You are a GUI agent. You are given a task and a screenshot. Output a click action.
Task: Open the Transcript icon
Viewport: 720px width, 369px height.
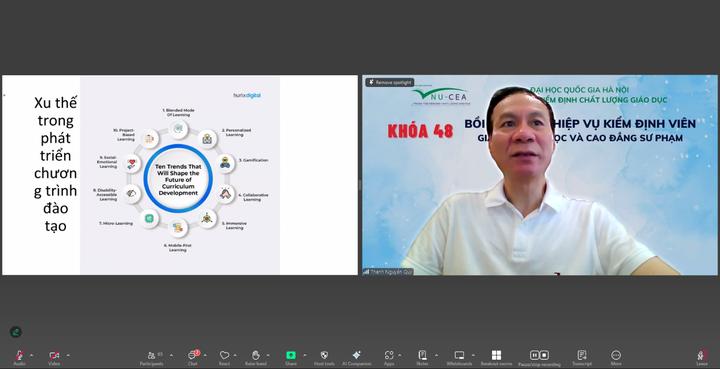pyautogui.click(x=582, y=355)
